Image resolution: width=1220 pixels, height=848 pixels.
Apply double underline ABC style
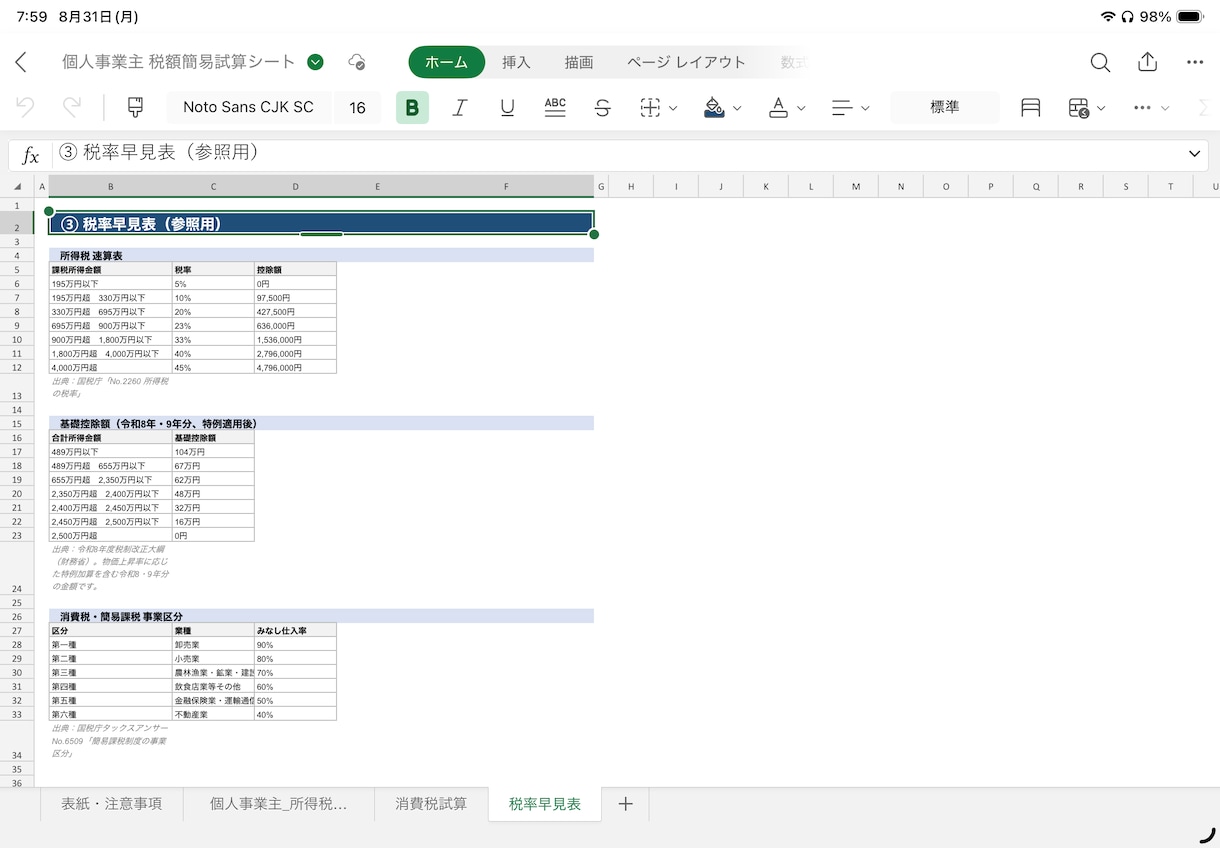[555, 107]
